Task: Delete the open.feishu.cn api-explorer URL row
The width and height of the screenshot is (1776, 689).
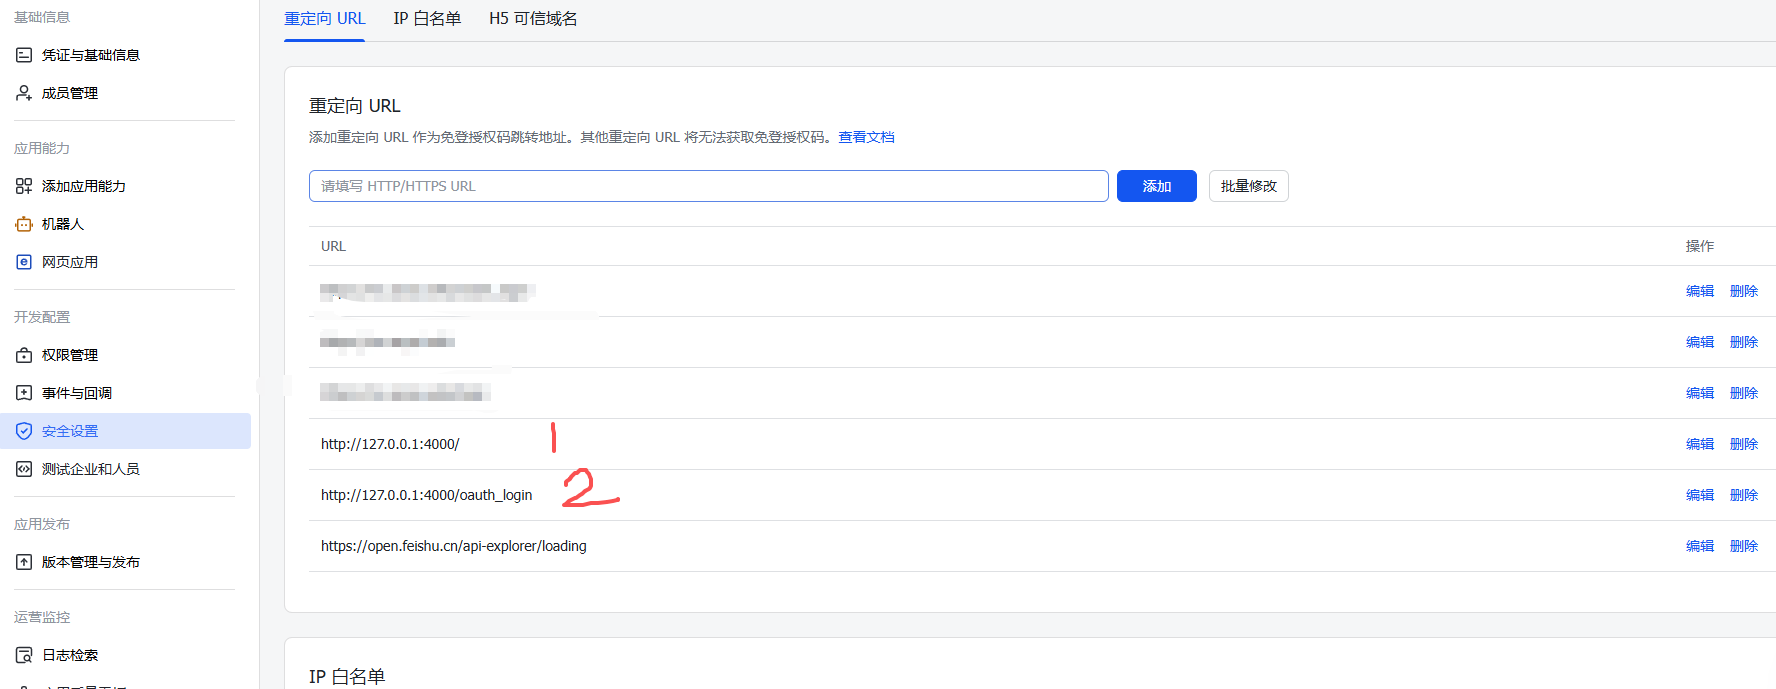Action: (x=1743, y=546)
